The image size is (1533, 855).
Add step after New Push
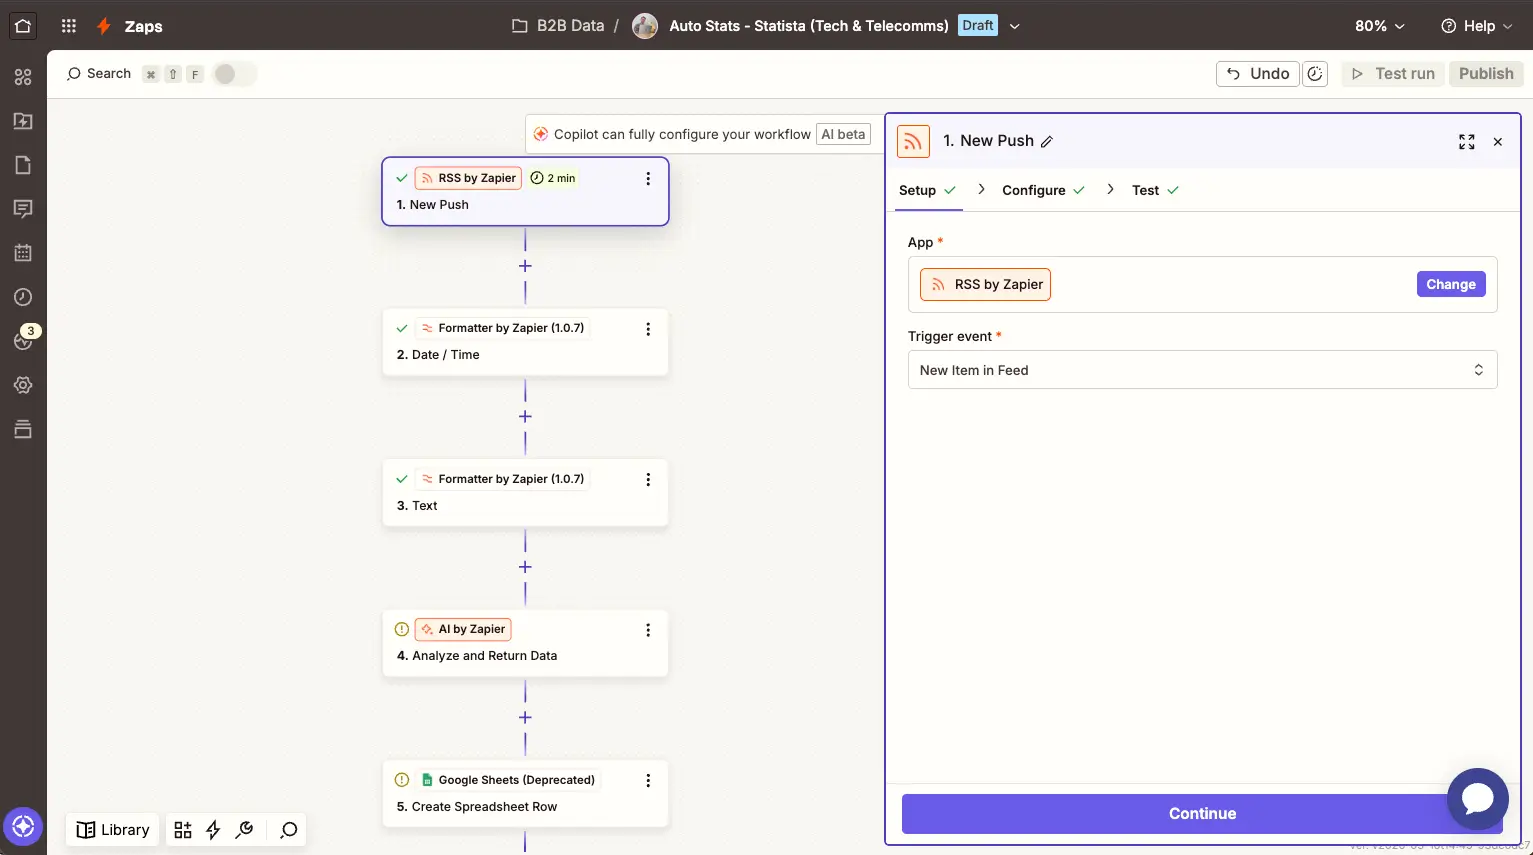[525, 266]
